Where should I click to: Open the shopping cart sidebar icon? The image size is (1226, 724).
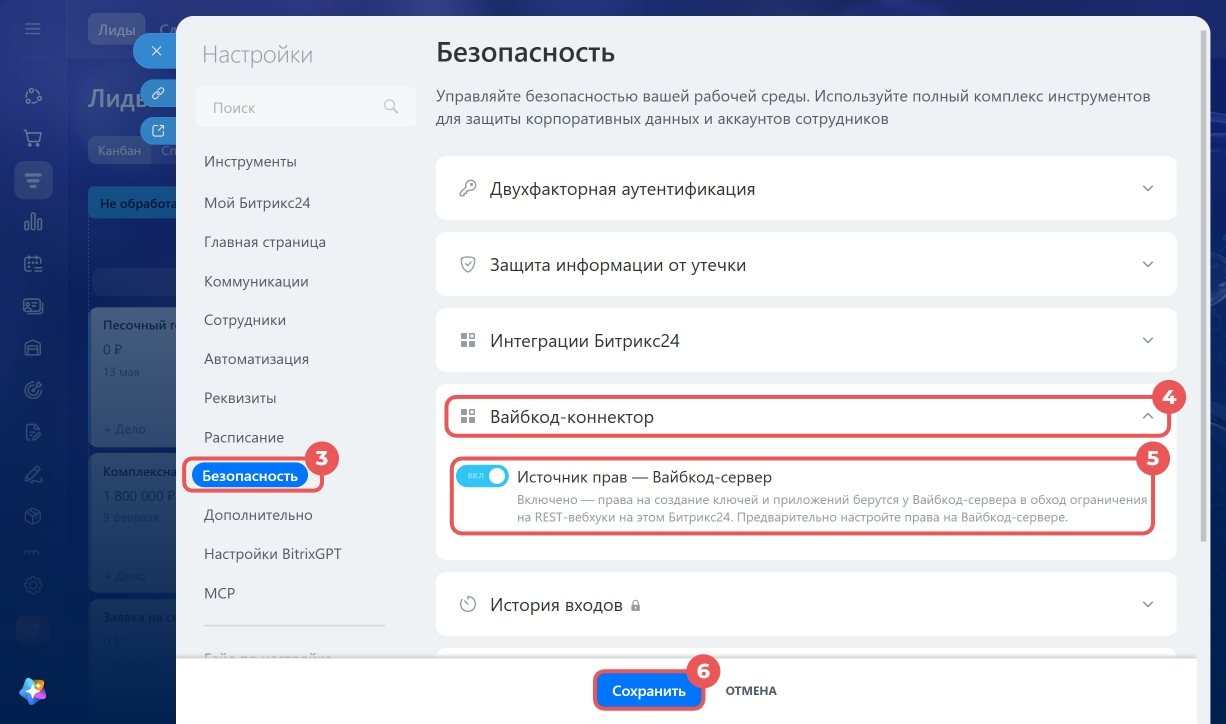[x=33, y=138]
